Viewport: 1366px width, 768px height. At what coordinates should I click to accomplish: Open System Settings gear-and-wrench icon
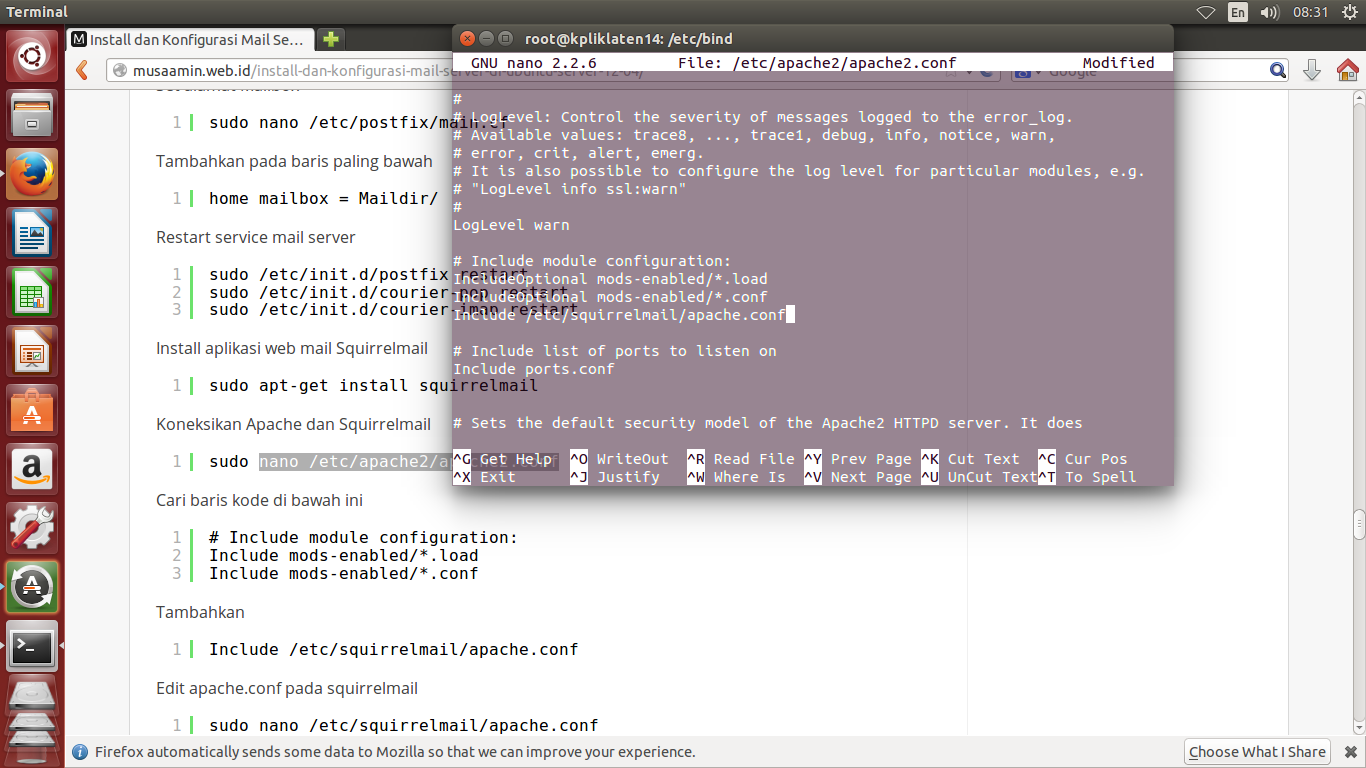(x=33, y=529)
